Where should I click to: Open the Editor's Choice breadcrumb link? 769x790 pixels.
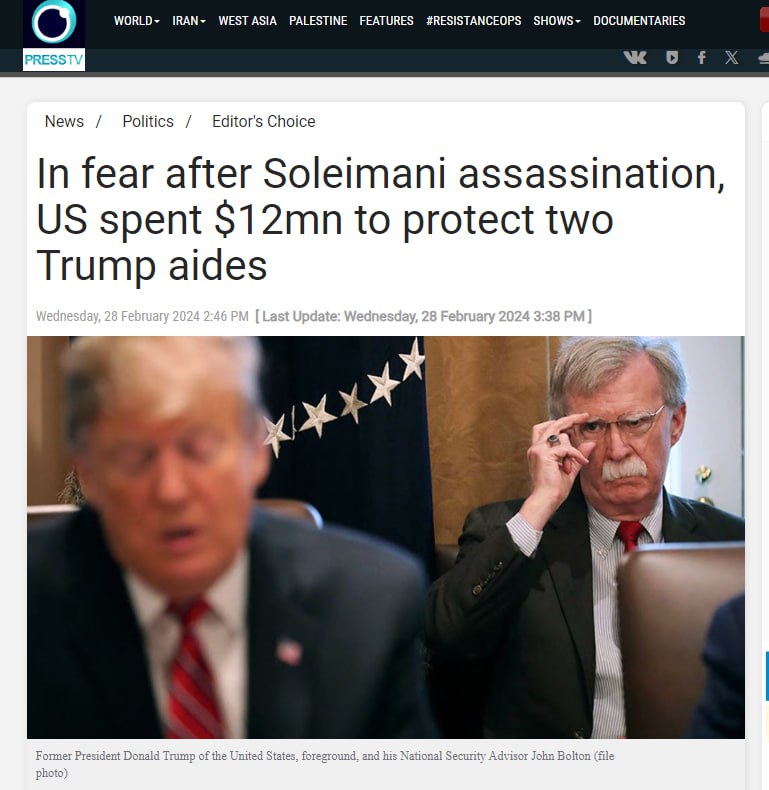pyautogui.click(x=264, y=121)
